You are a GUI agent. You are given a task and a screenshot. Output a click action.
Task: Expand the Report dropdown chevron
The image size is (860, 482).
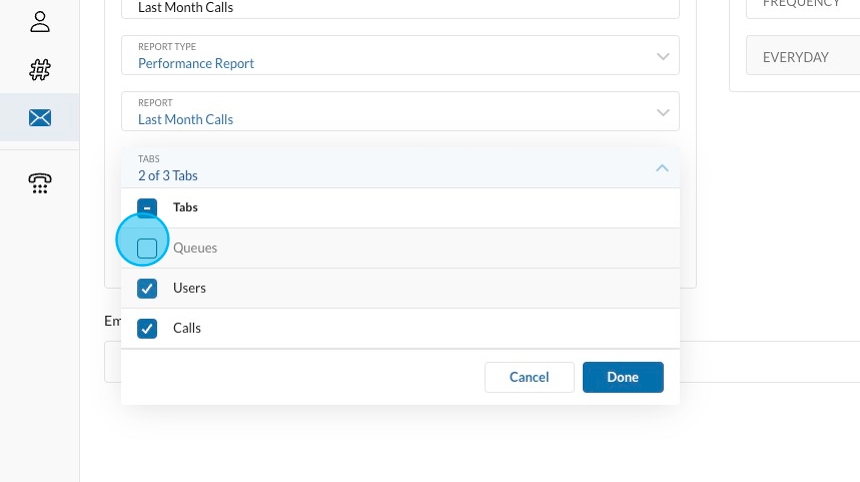[662, 112]
